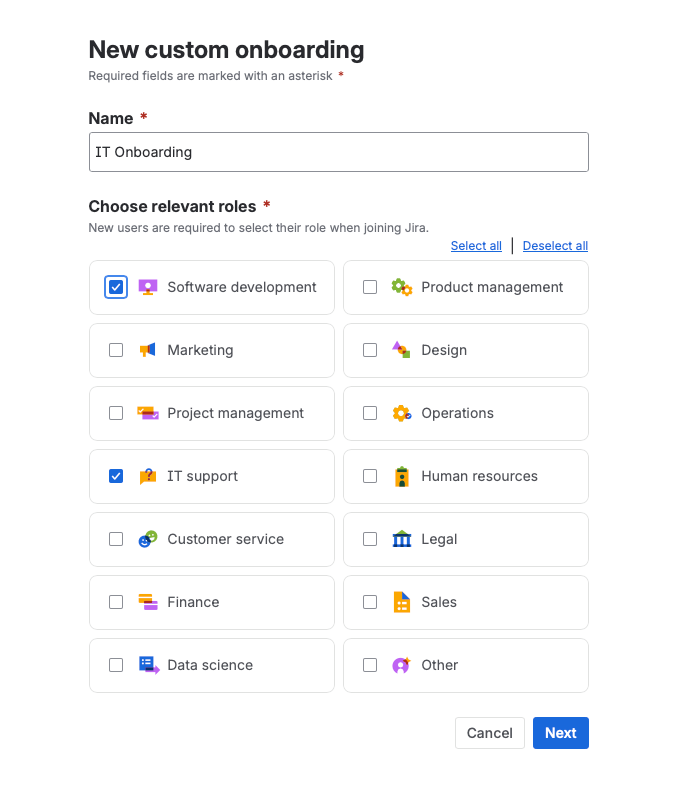Click the Deselect all link
691x790 pixels.
coord(555,246)
